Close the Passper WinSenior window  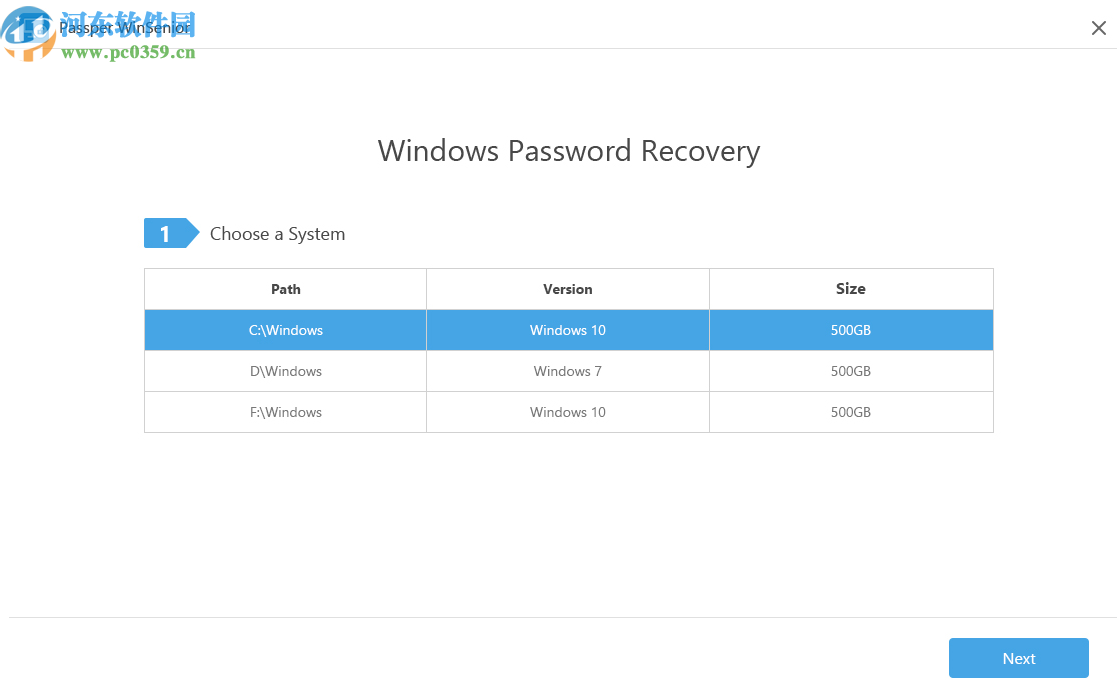(1098, 28)
